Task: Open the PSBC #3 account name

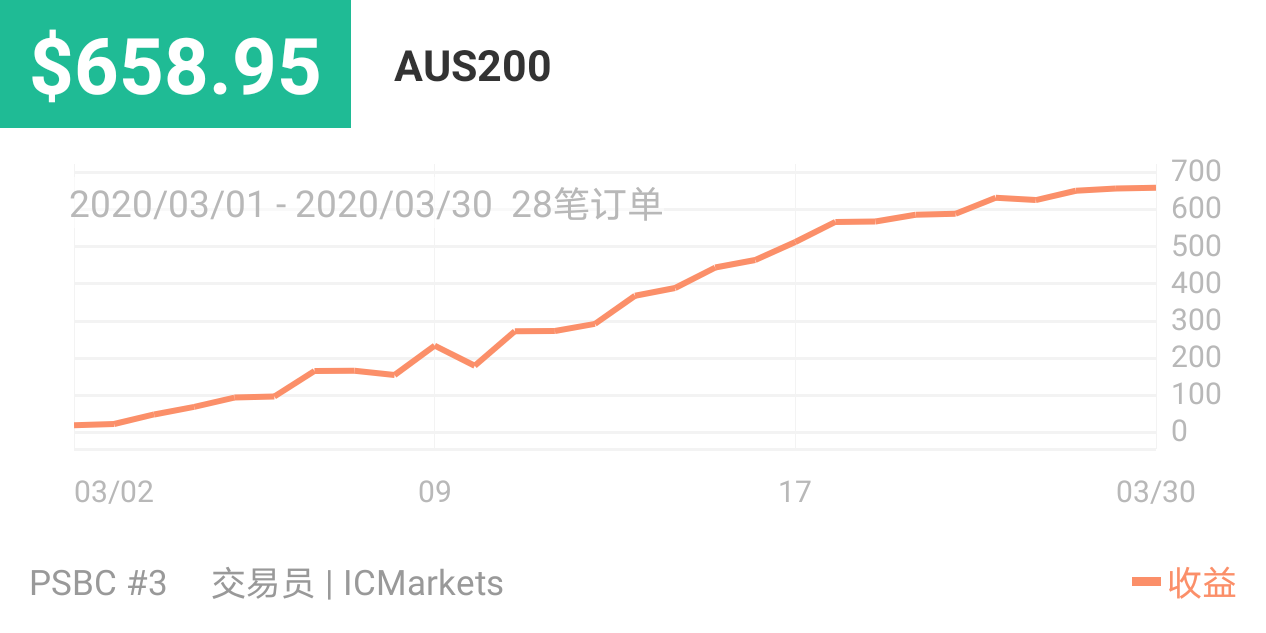Action: tap(98, 583)
